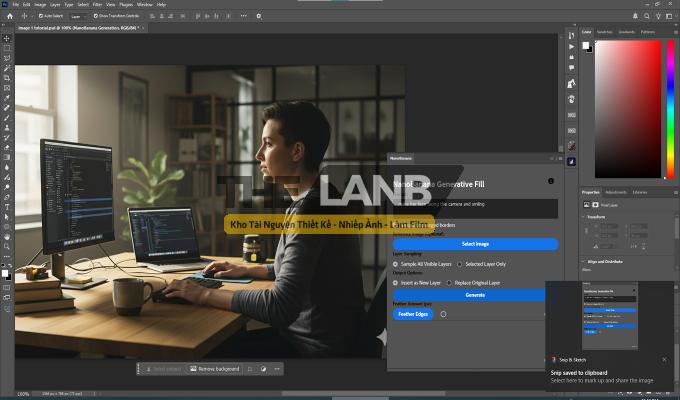Activate the Zoom tool magnifier

click(x=7, y=246)
